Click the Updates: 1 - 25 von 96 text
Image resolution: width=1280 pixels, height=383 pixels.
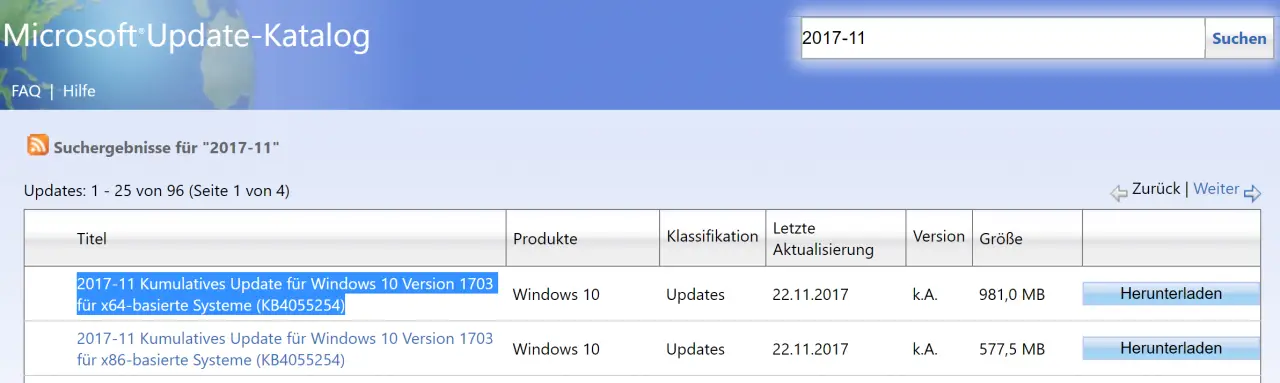pos(156,190)
